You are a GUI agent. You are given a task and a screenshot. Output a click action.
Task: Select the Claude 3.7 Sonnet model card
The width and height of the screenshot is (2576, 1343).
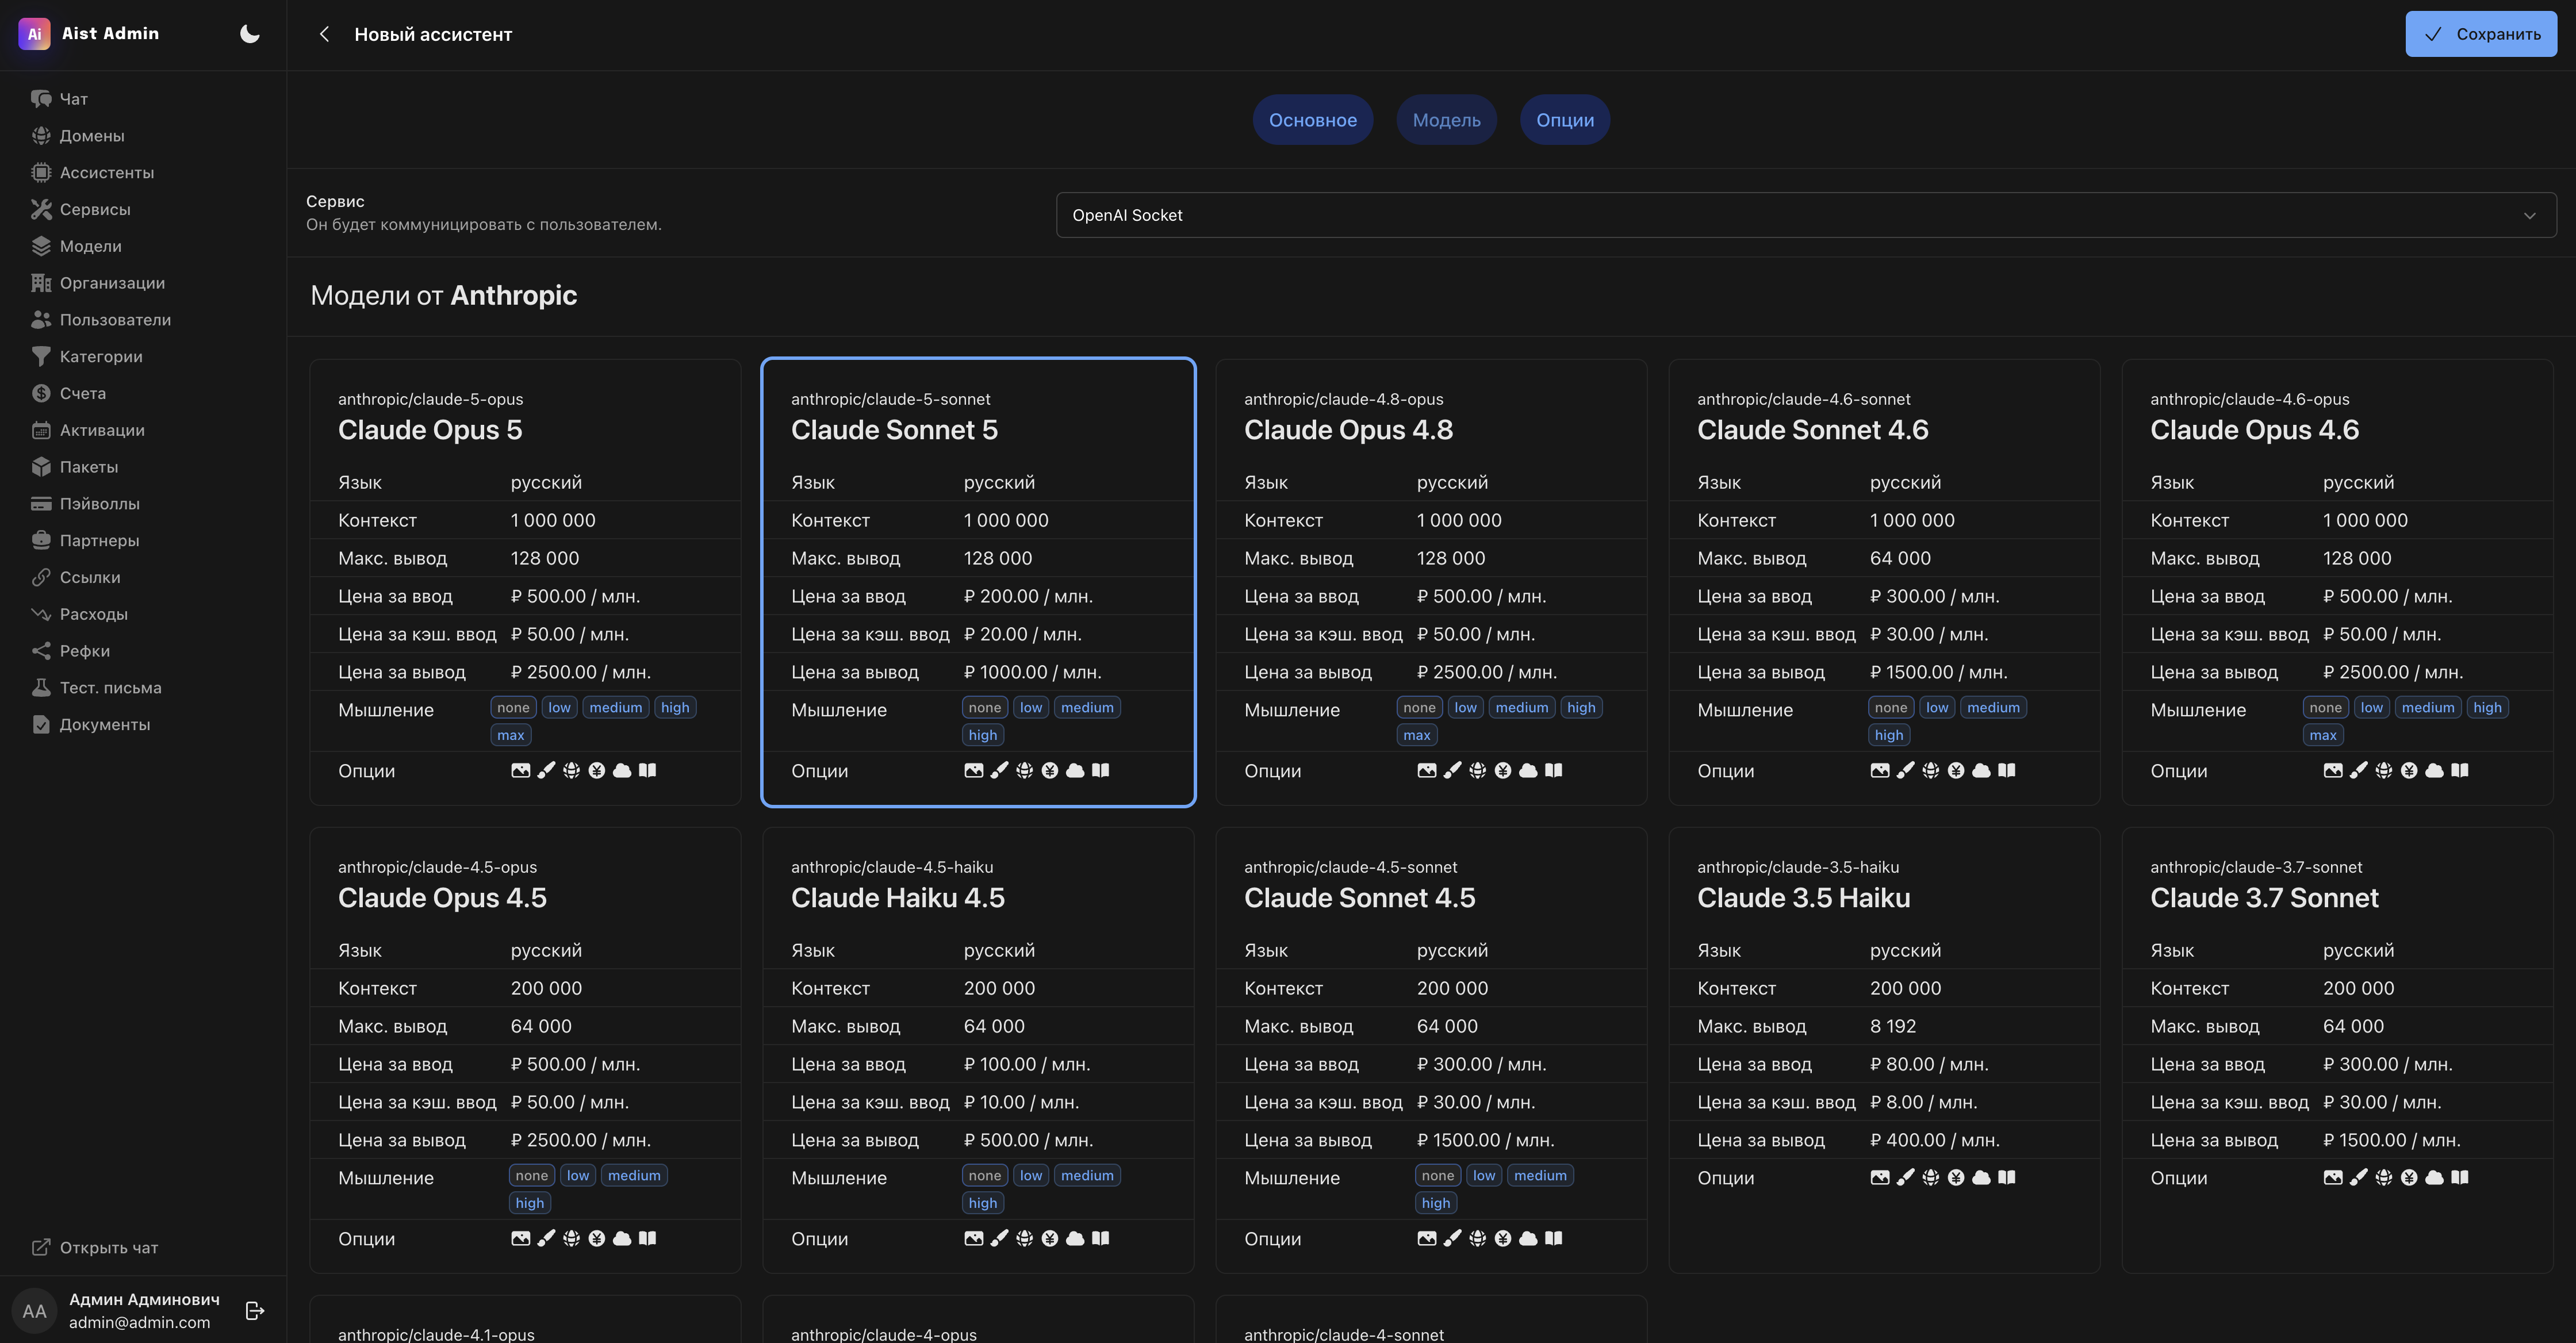tap(2337, 1050)
